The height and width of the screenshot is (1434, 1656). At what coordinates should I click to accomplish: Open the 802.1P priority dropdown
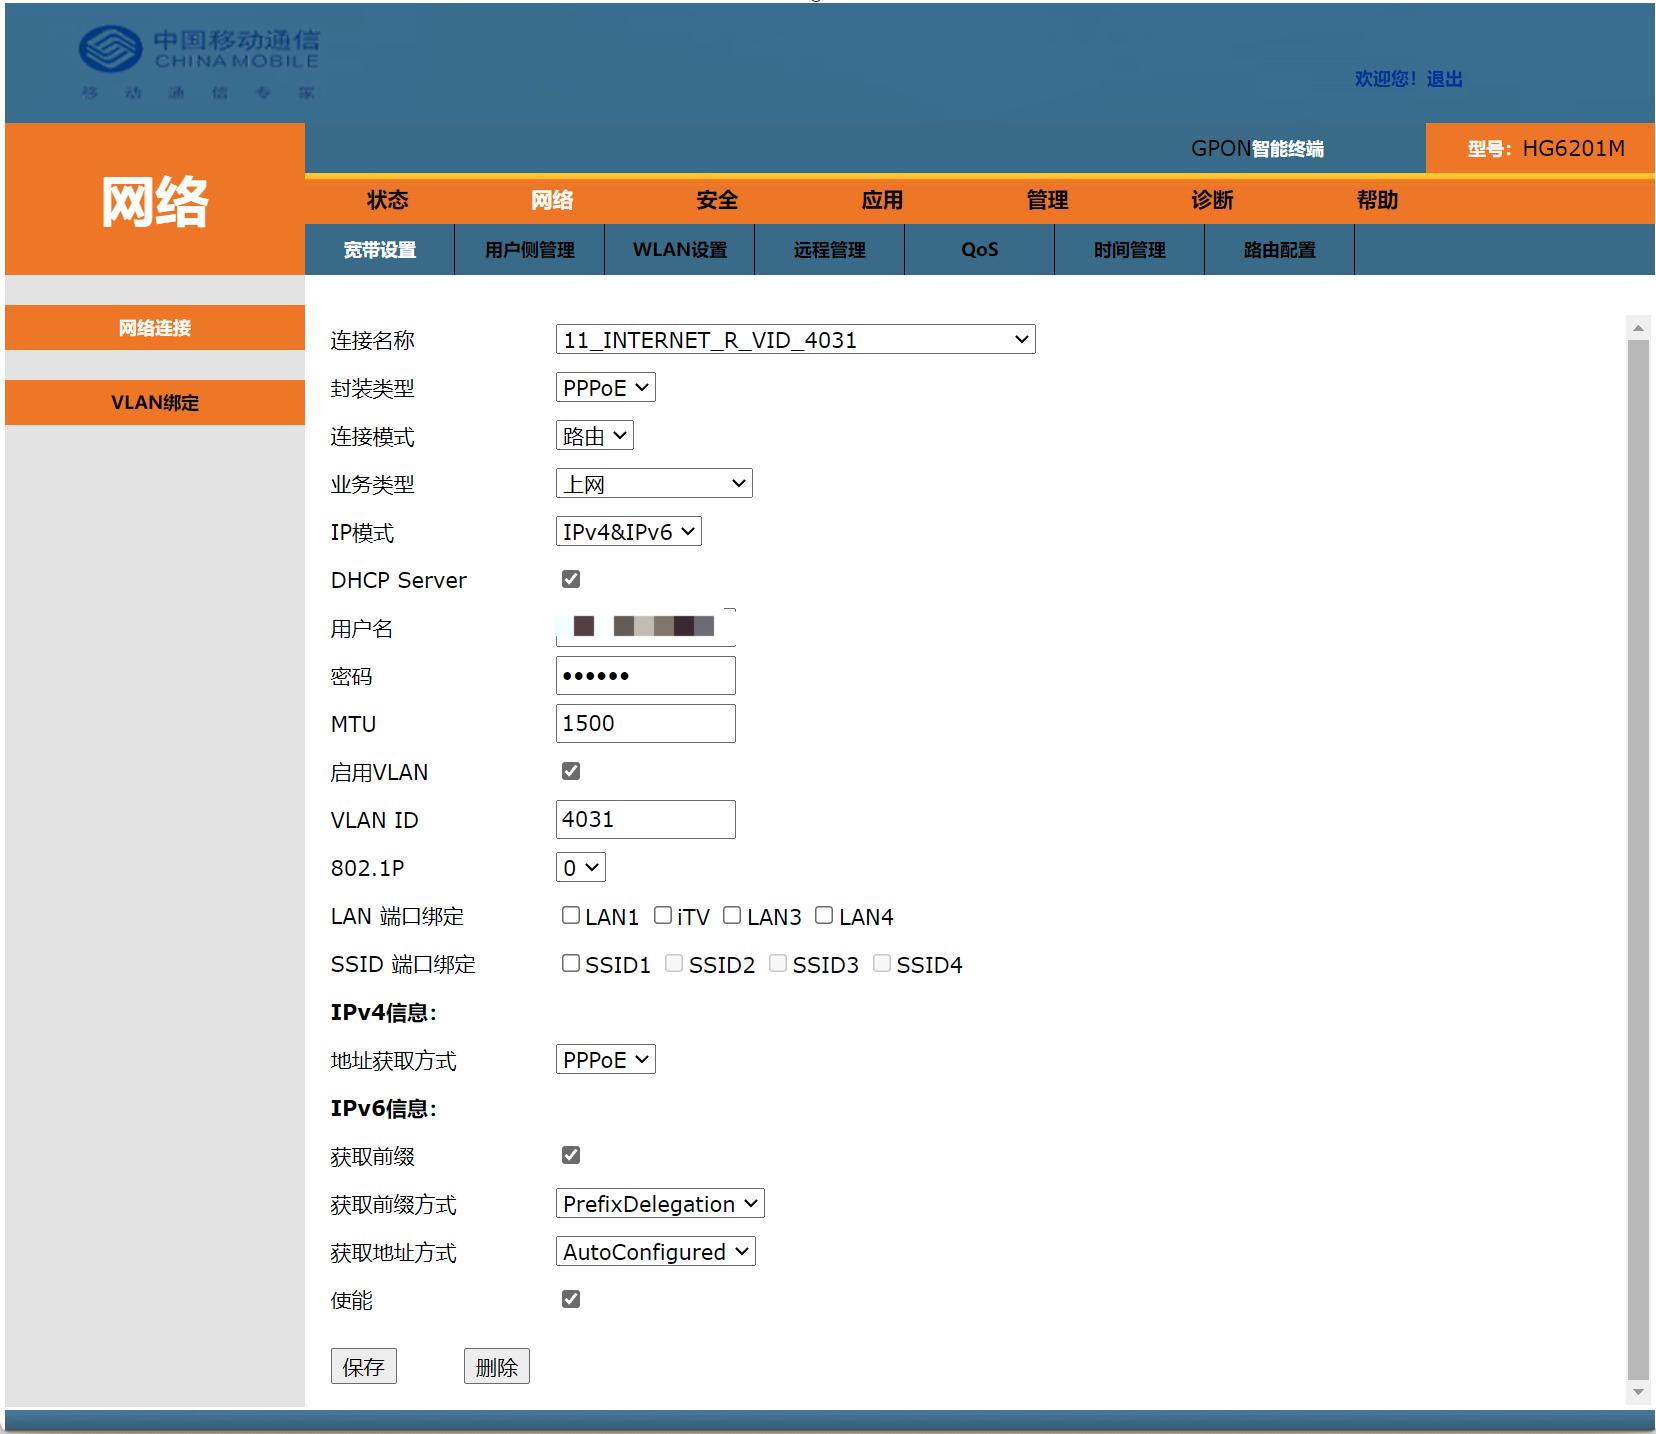click(580, 867)
